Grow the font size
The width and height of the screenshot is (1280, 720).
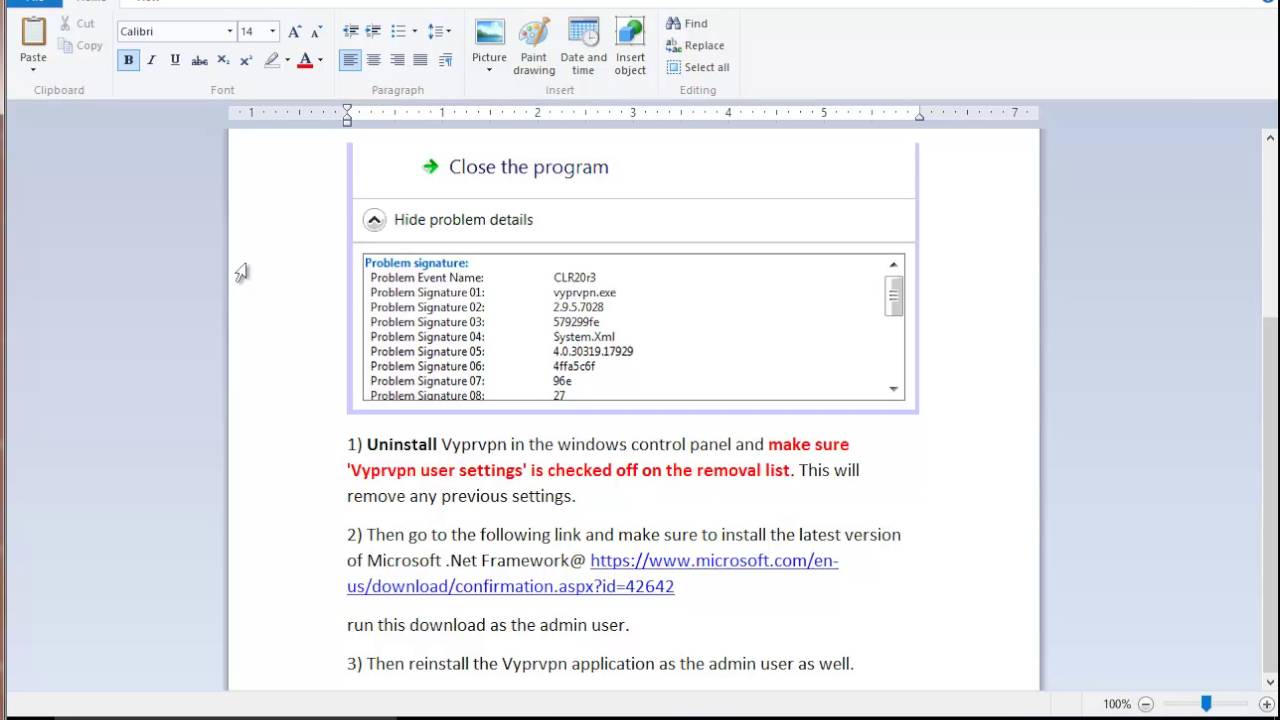point(294,32)
